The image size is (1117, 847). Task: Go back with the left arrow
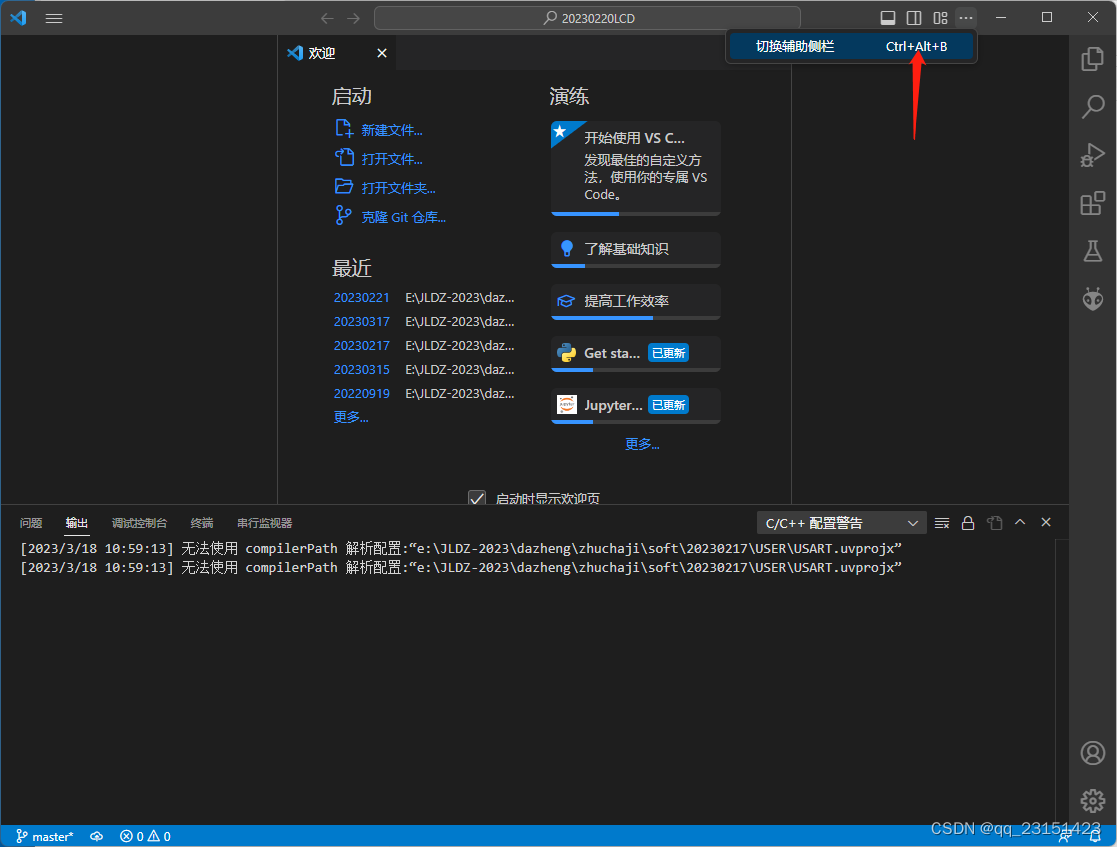(x=327, y=19)
